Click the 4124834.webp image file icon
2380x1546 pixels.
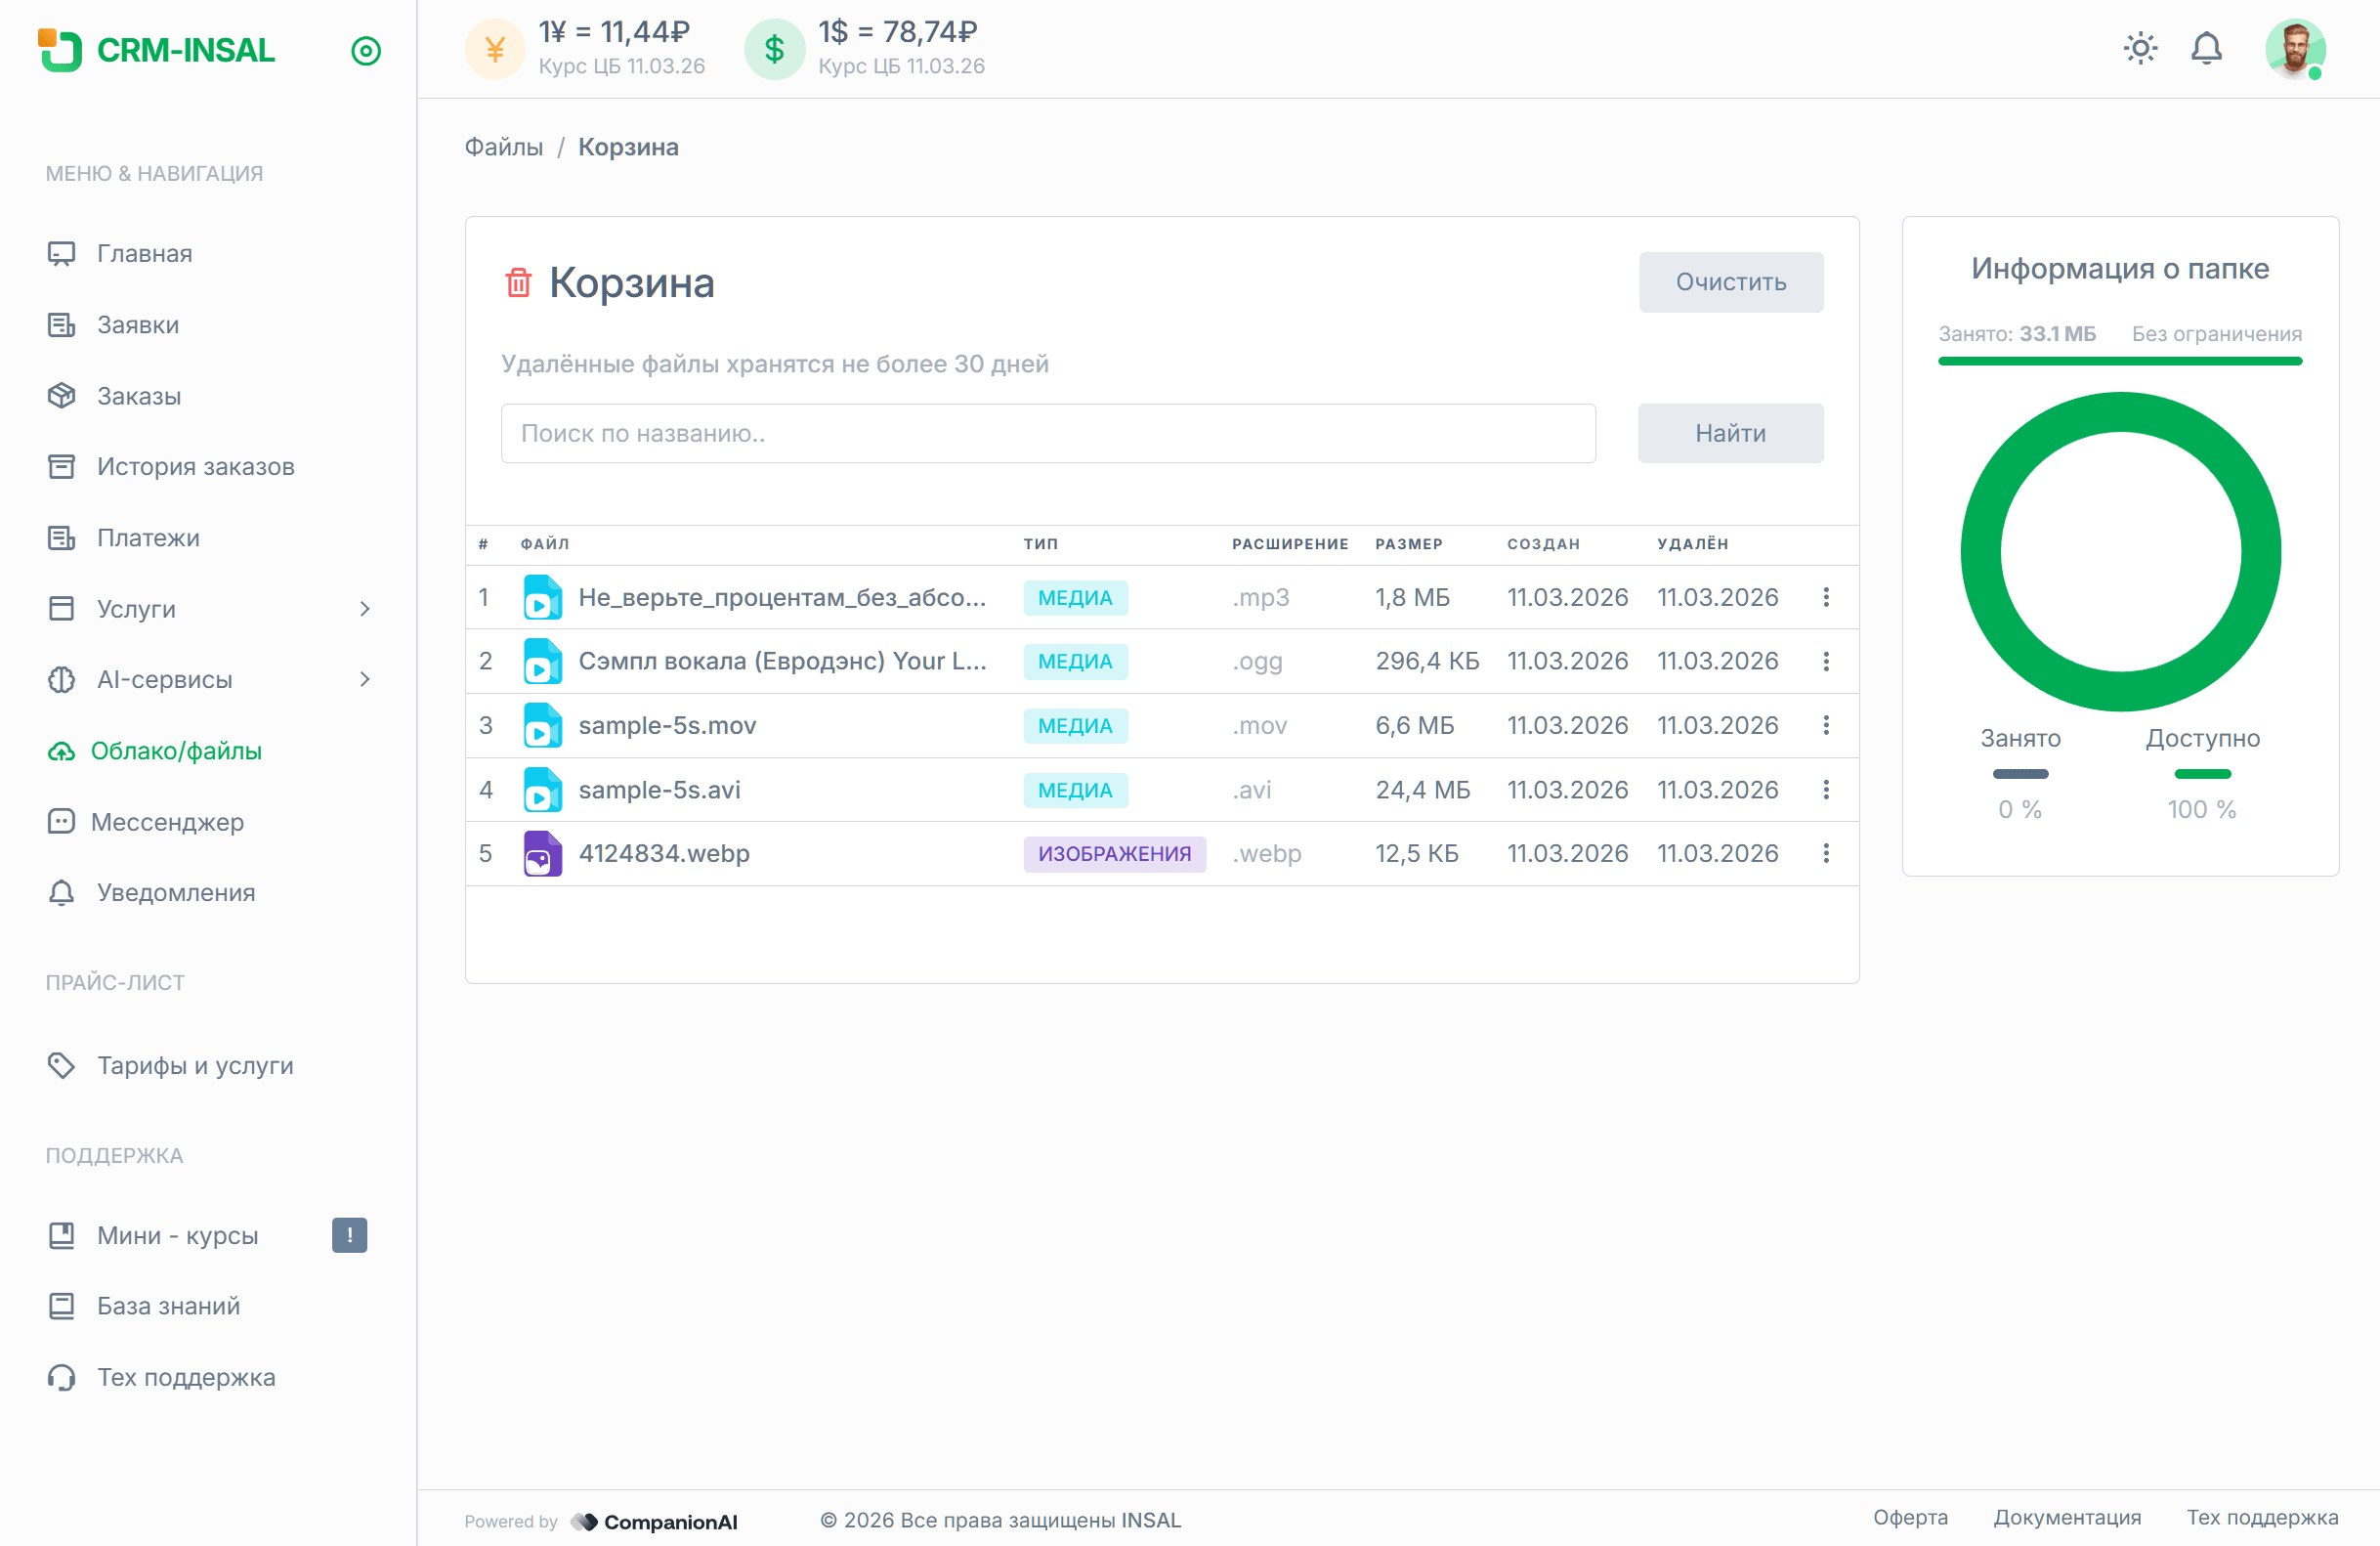tap(542, 854)
